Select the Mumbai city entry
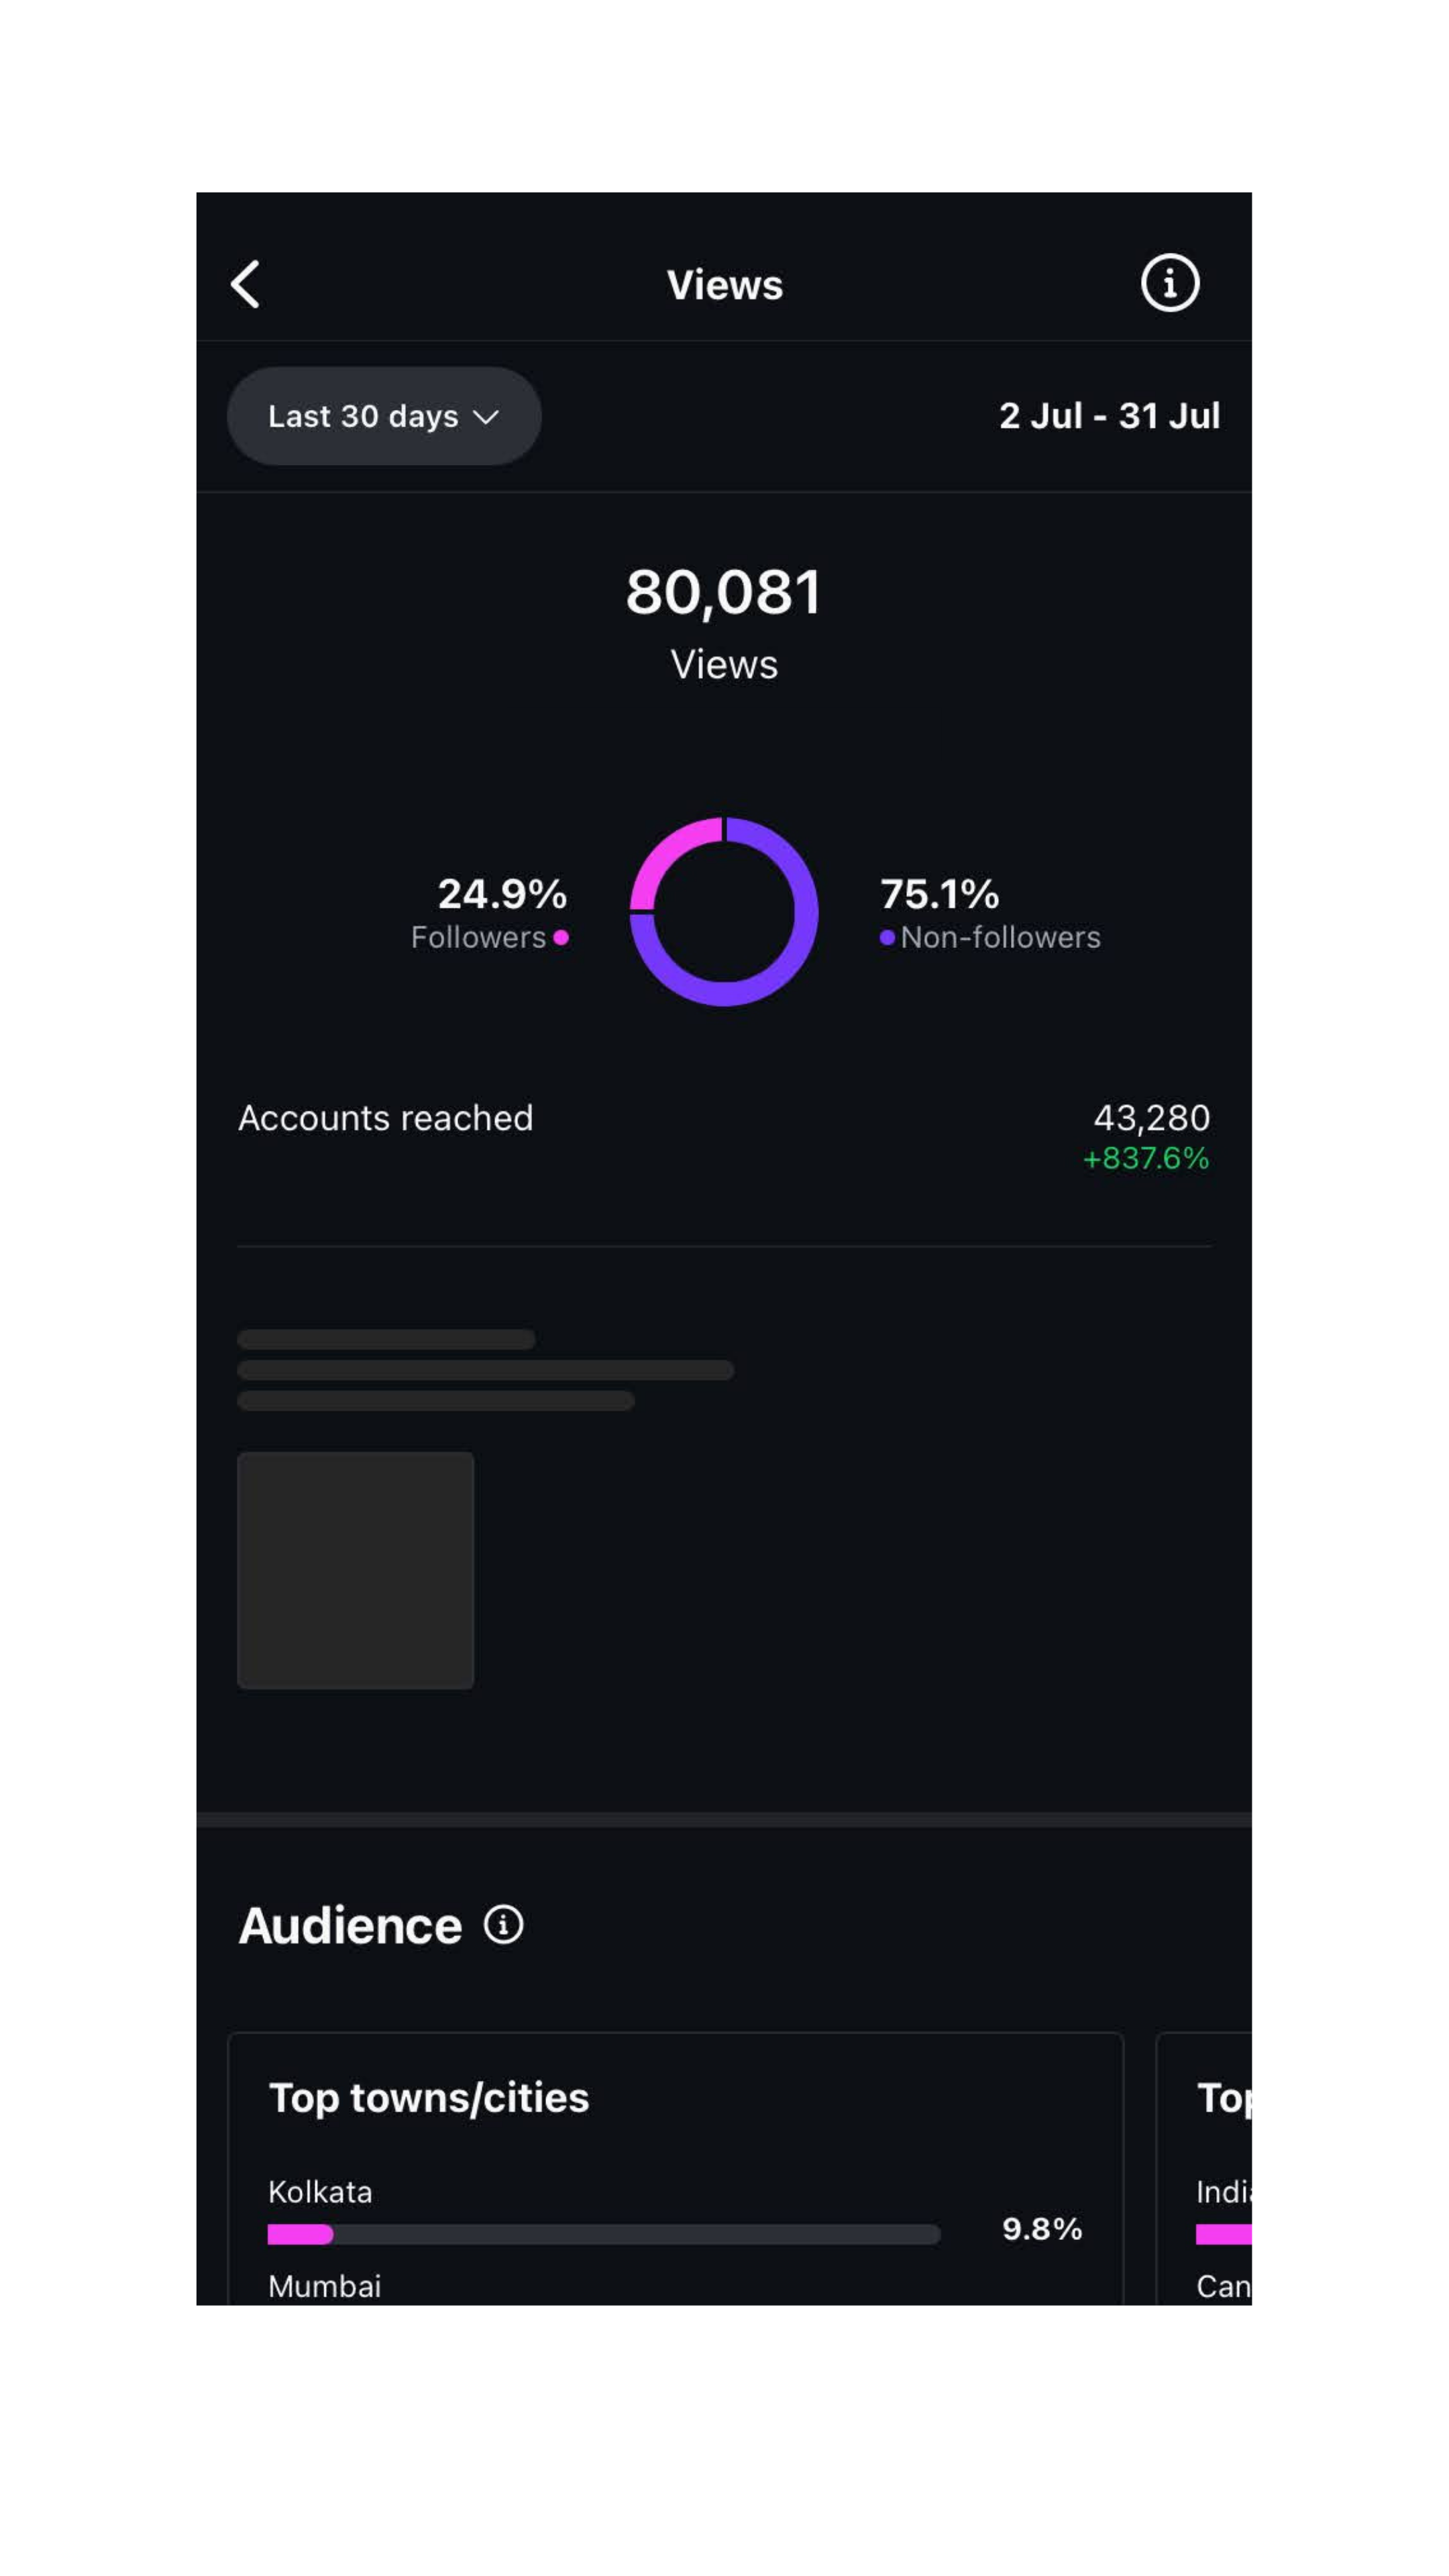The width and height of the screenshot is (1449, 2576). click(x=325, y=2287)
